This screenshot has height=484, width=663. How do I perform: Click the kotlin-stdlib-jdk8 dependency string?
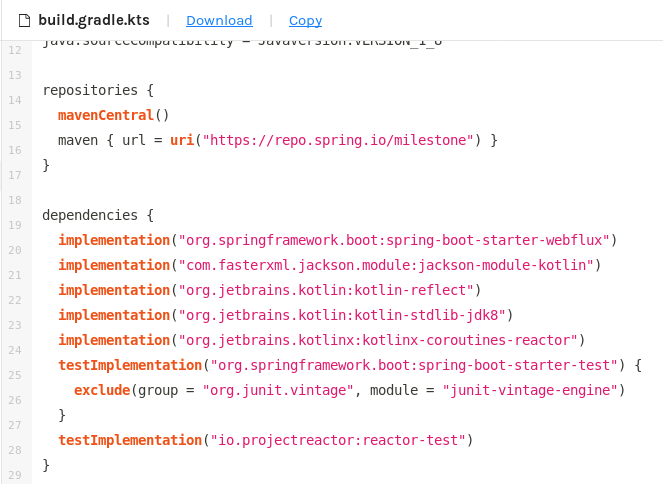[x=342, y=315]
